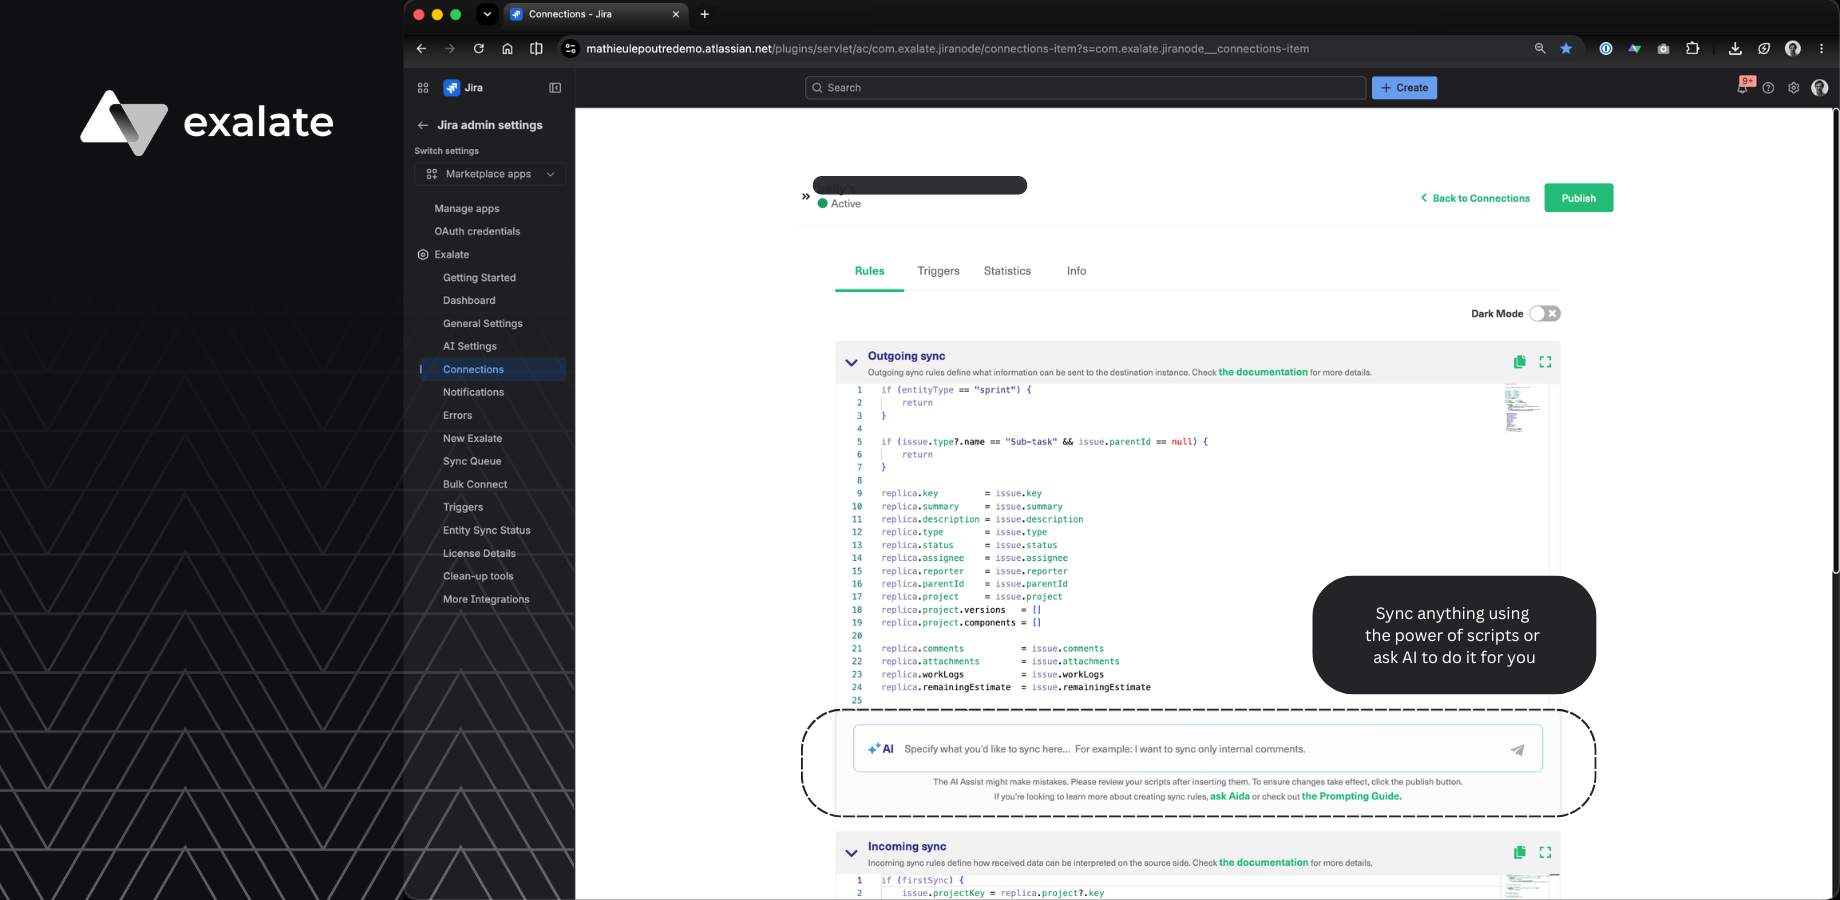The image size is (1840, 900).
Task: Open Connections in Exalate sidebar
Action: [492, 369]
